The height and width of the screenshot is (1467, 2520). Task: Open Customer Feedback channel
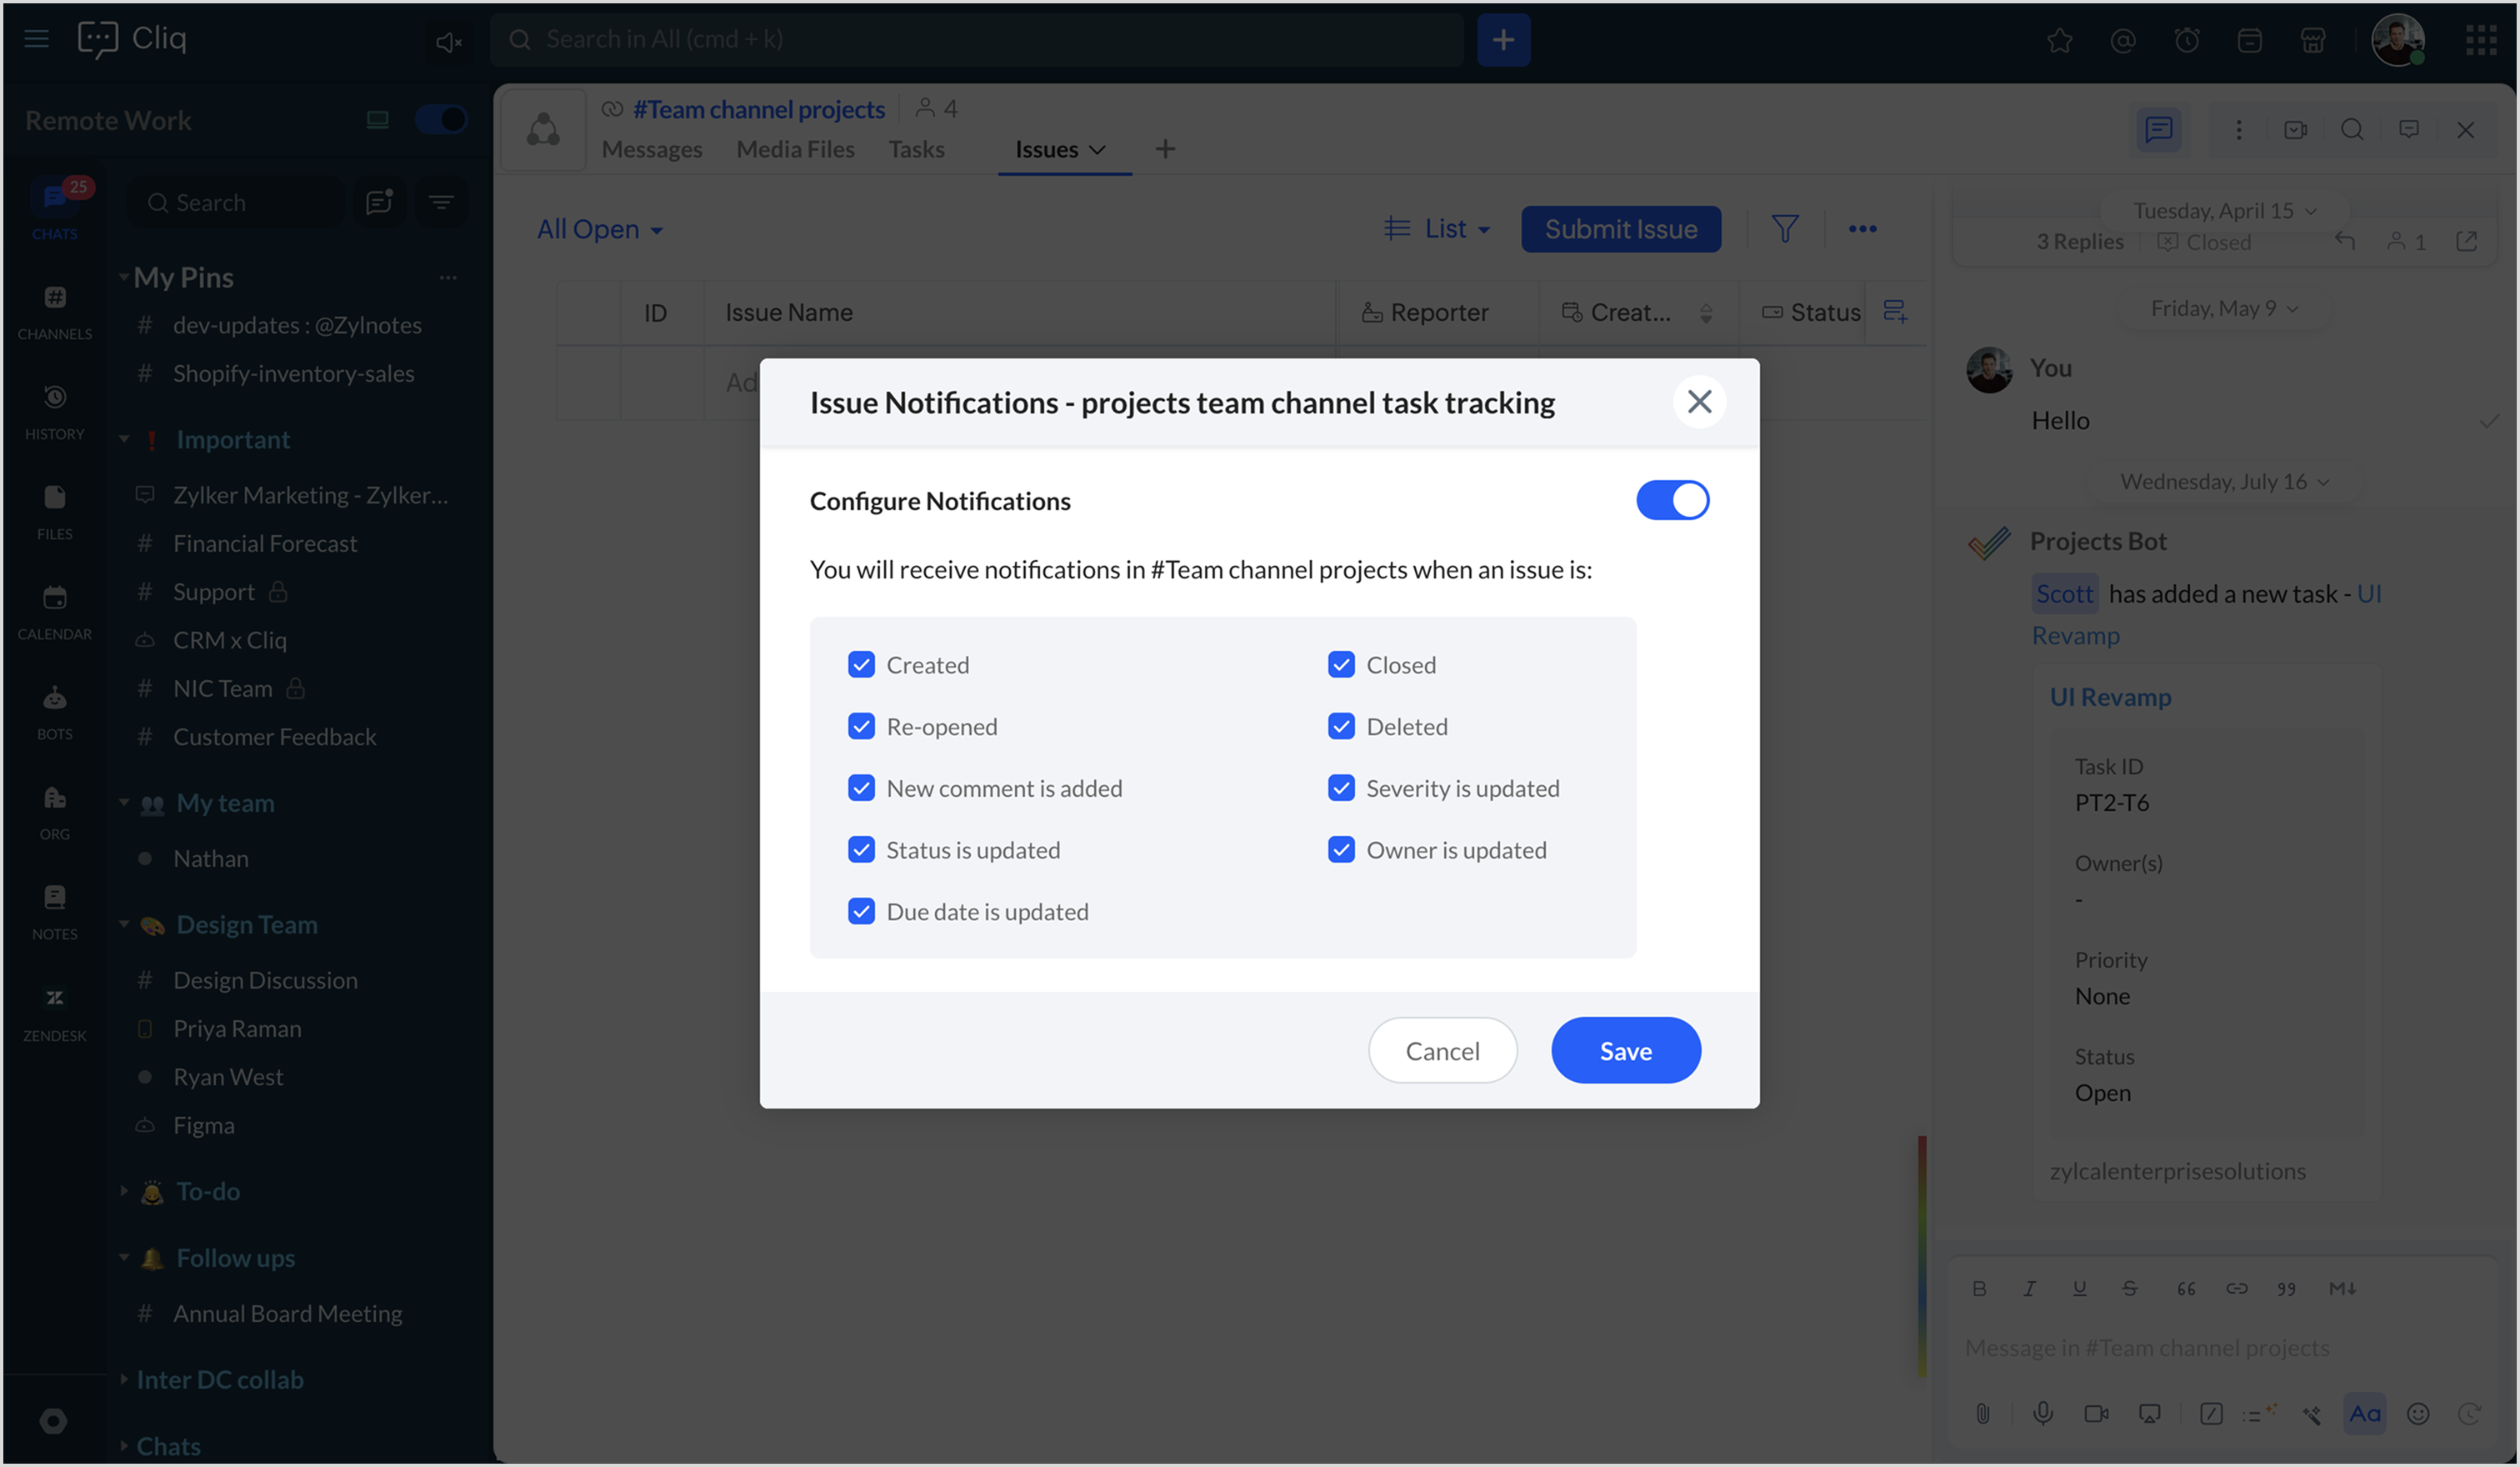pos(274,737)
